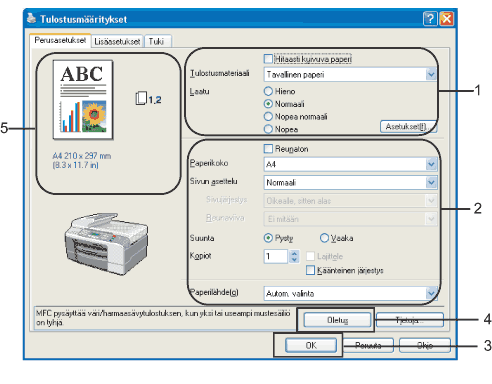Open the Tuki tab
492x384 pixels.
(x=158, y=41)
